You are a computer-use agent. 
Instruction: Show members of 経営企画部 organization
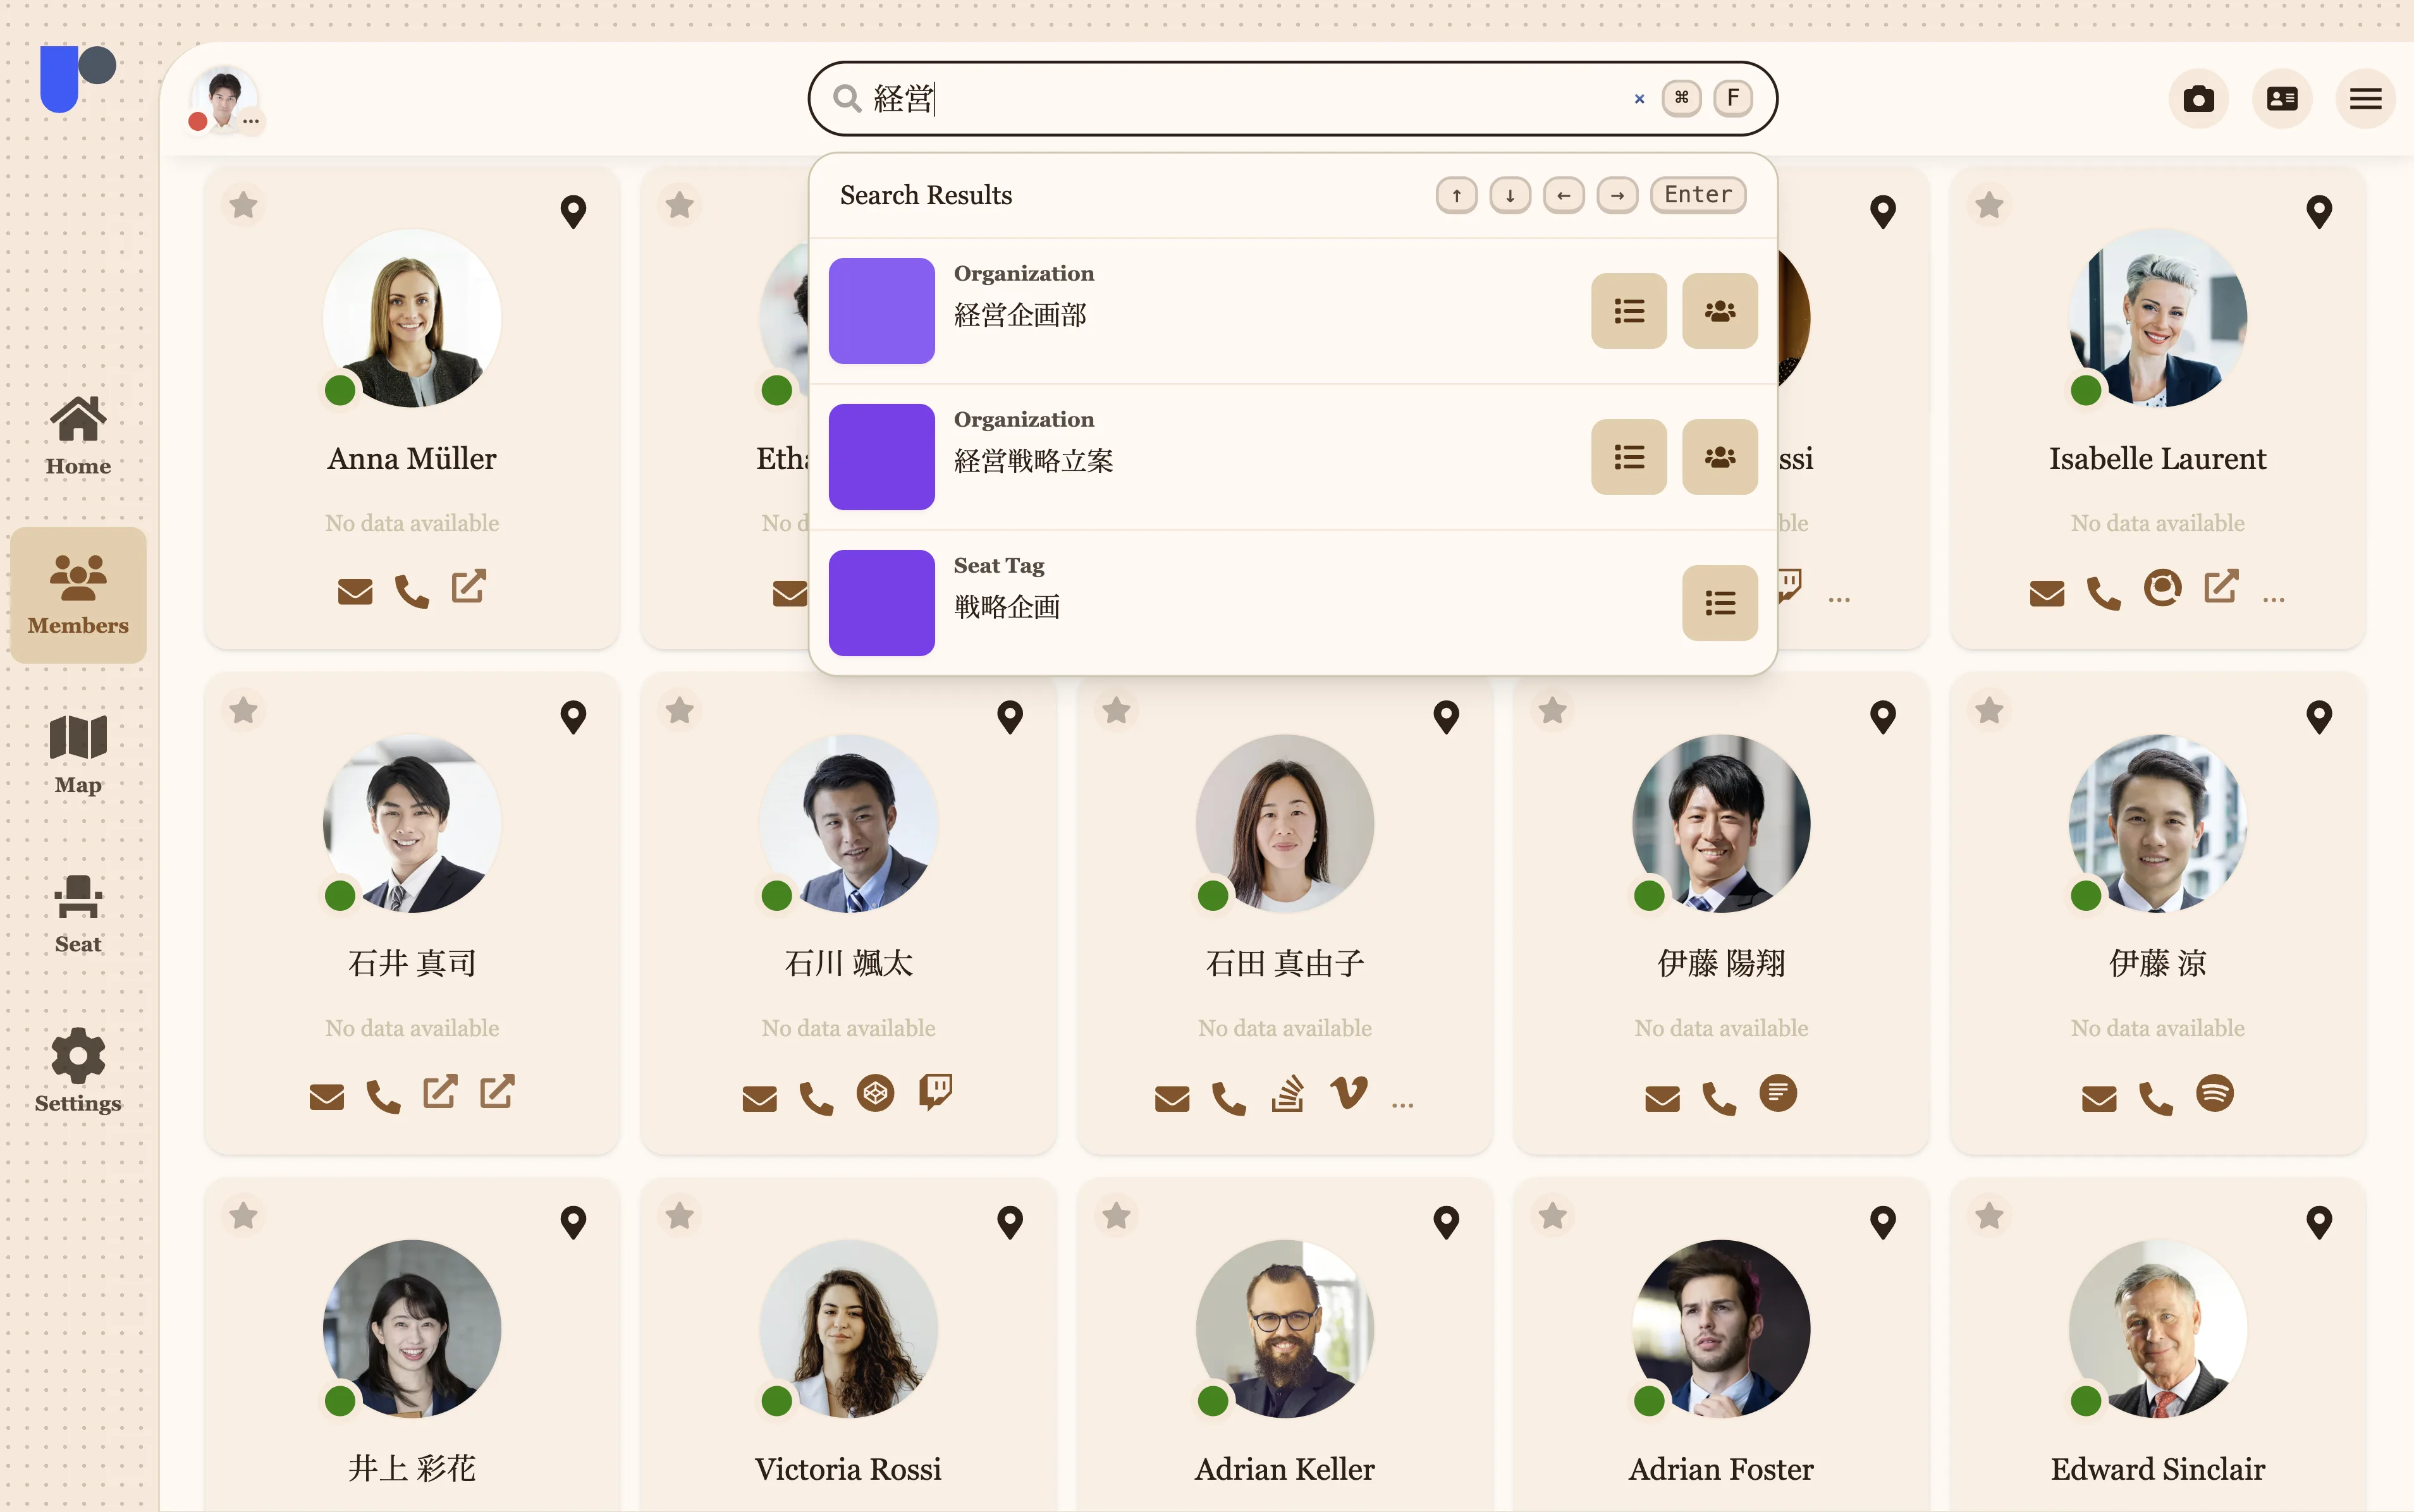[1720, 311]
